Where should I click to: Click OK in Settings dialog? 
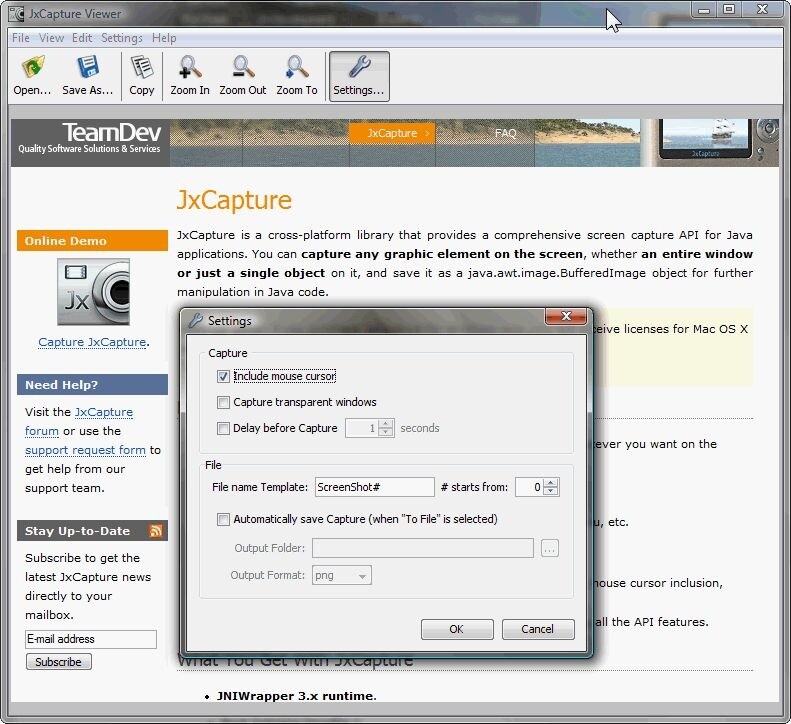[x=457, y=629]
